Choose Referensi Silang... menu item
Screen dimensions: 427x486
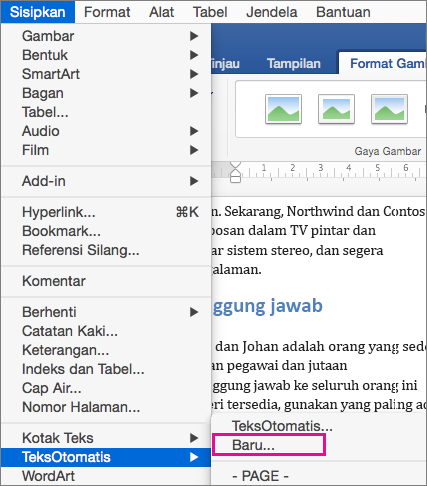pos(106,250)
